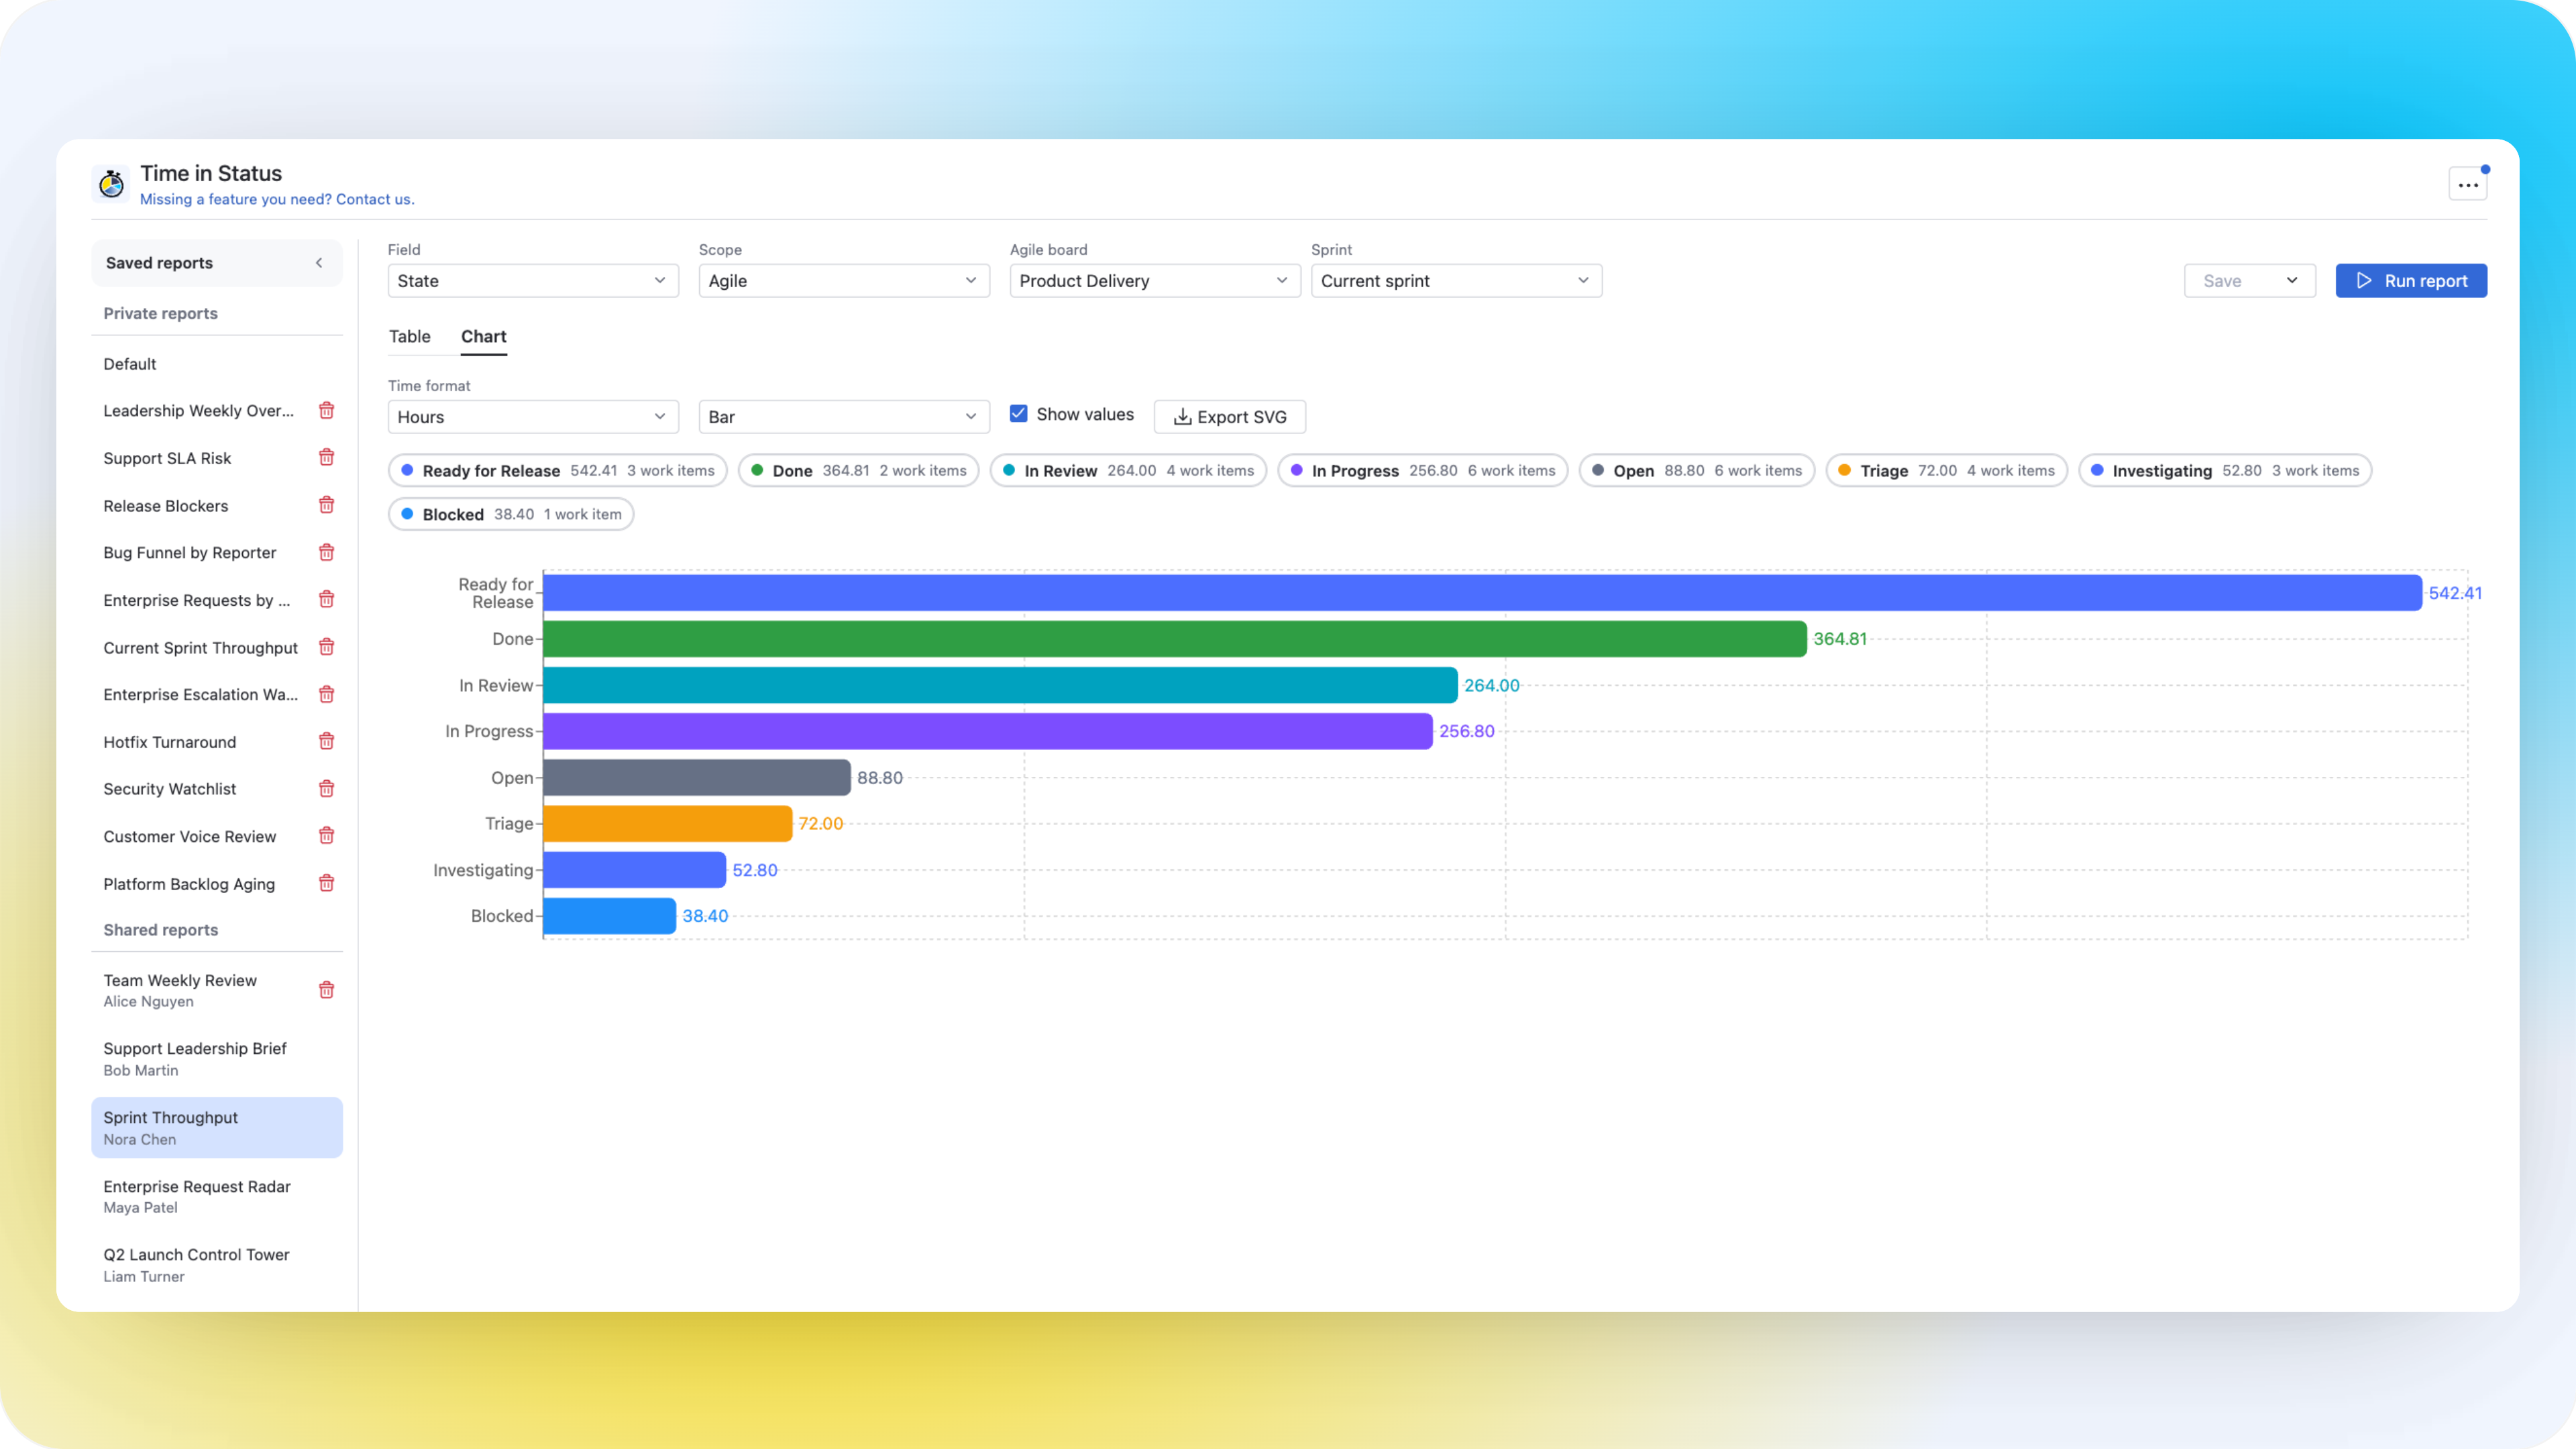Screen dimensions: 2576x1449
Task: Open the Time format Hours dropdown
Action: [x=532, y=417]
